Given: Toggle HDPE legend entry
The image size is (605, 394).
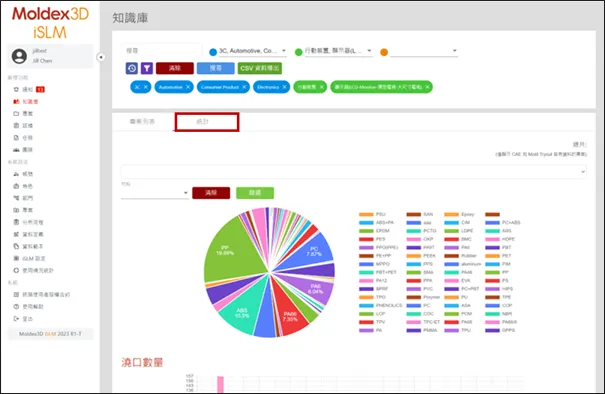Looking at the screenshot, I should 500,239.
